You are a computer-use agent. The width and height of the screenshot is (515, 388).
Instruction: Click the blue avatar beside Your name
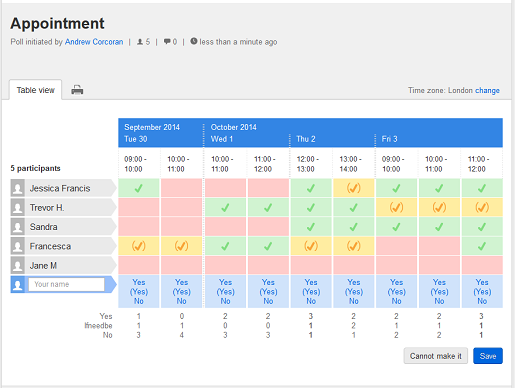point(17,285)
